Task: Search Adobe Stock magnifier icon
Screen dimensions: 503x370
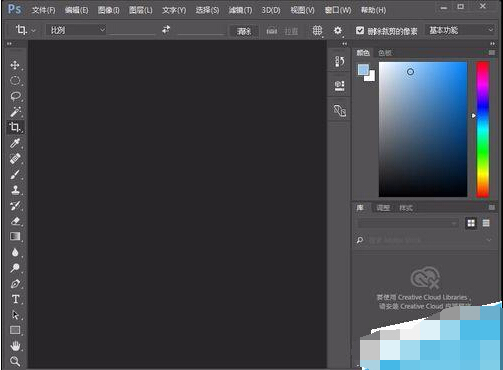Action: (360, 240)
